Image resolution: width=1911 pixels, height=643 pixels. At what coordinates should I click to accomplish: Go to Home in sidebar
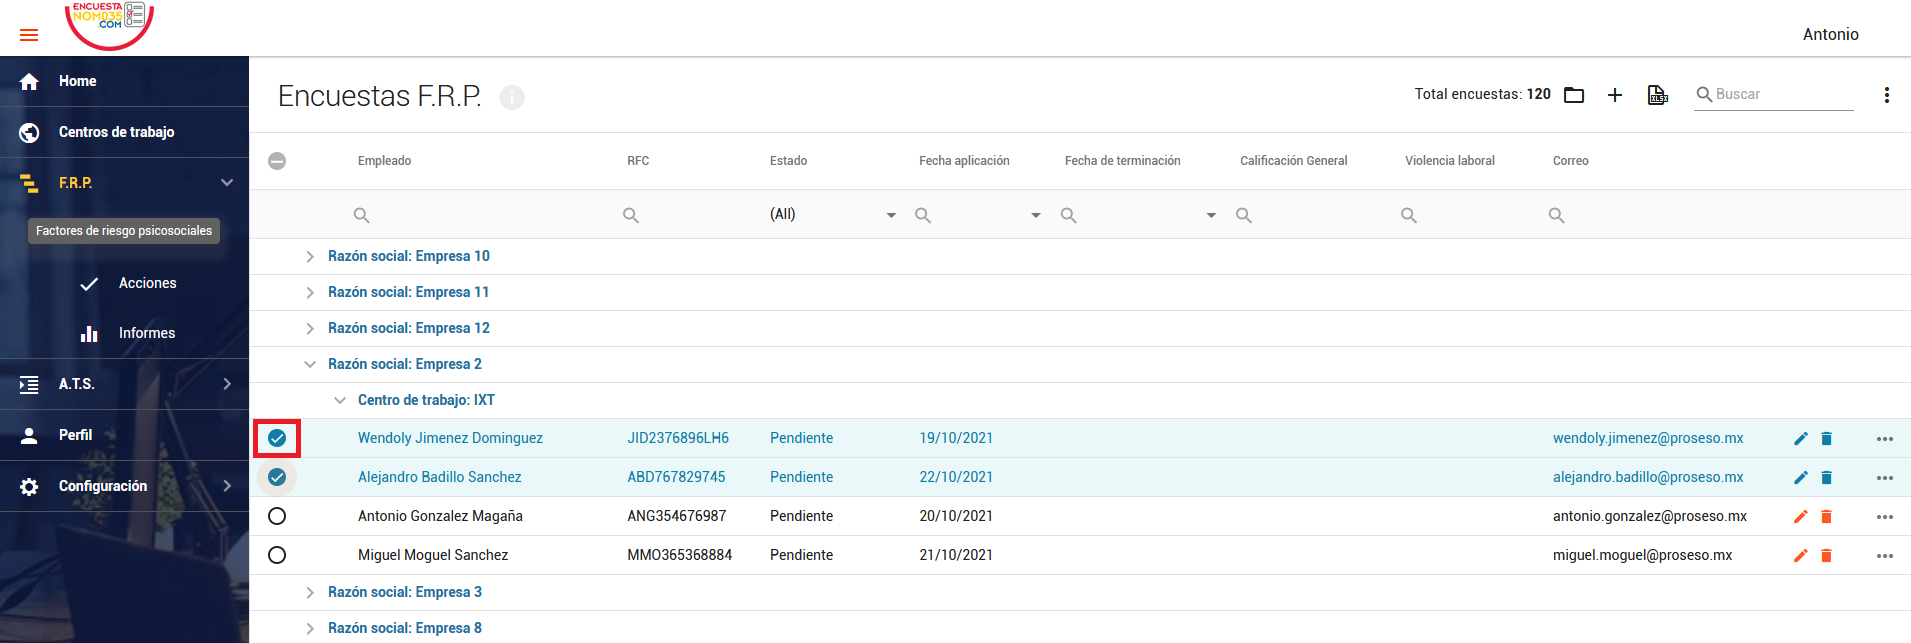click(x=124, y=81)
